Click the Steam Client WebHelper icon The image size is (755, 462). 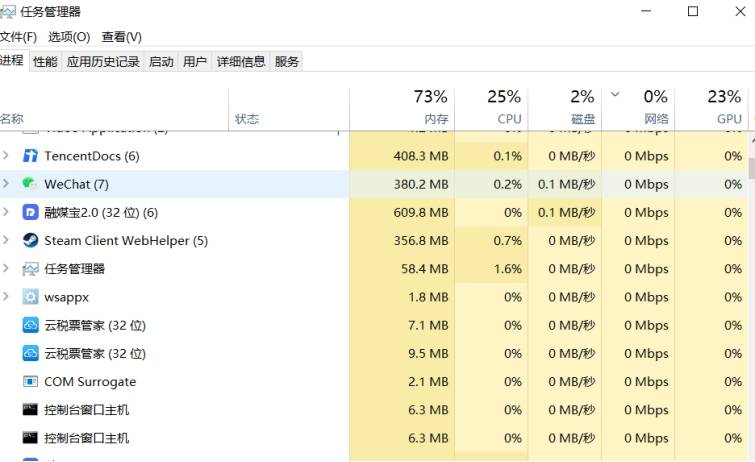[30, 240]
